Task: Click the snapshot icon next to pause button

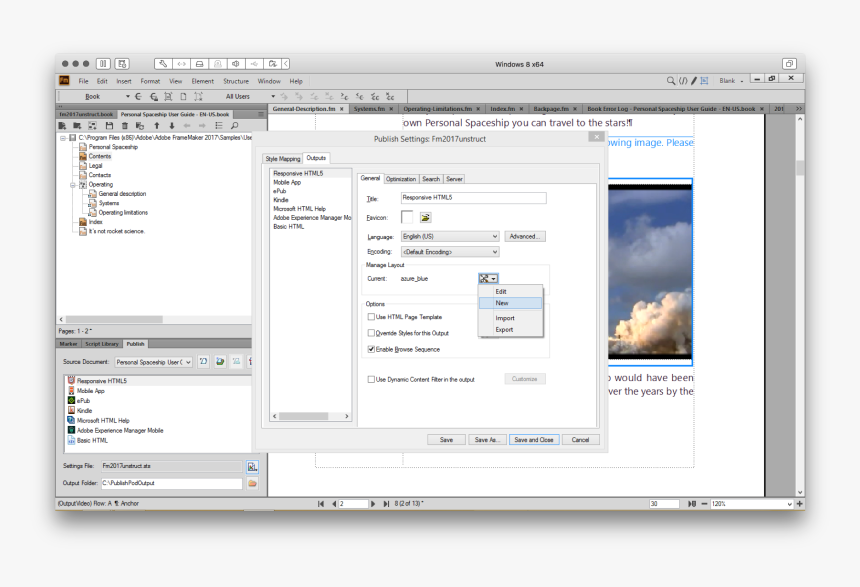Action: [x=122, y=64]
